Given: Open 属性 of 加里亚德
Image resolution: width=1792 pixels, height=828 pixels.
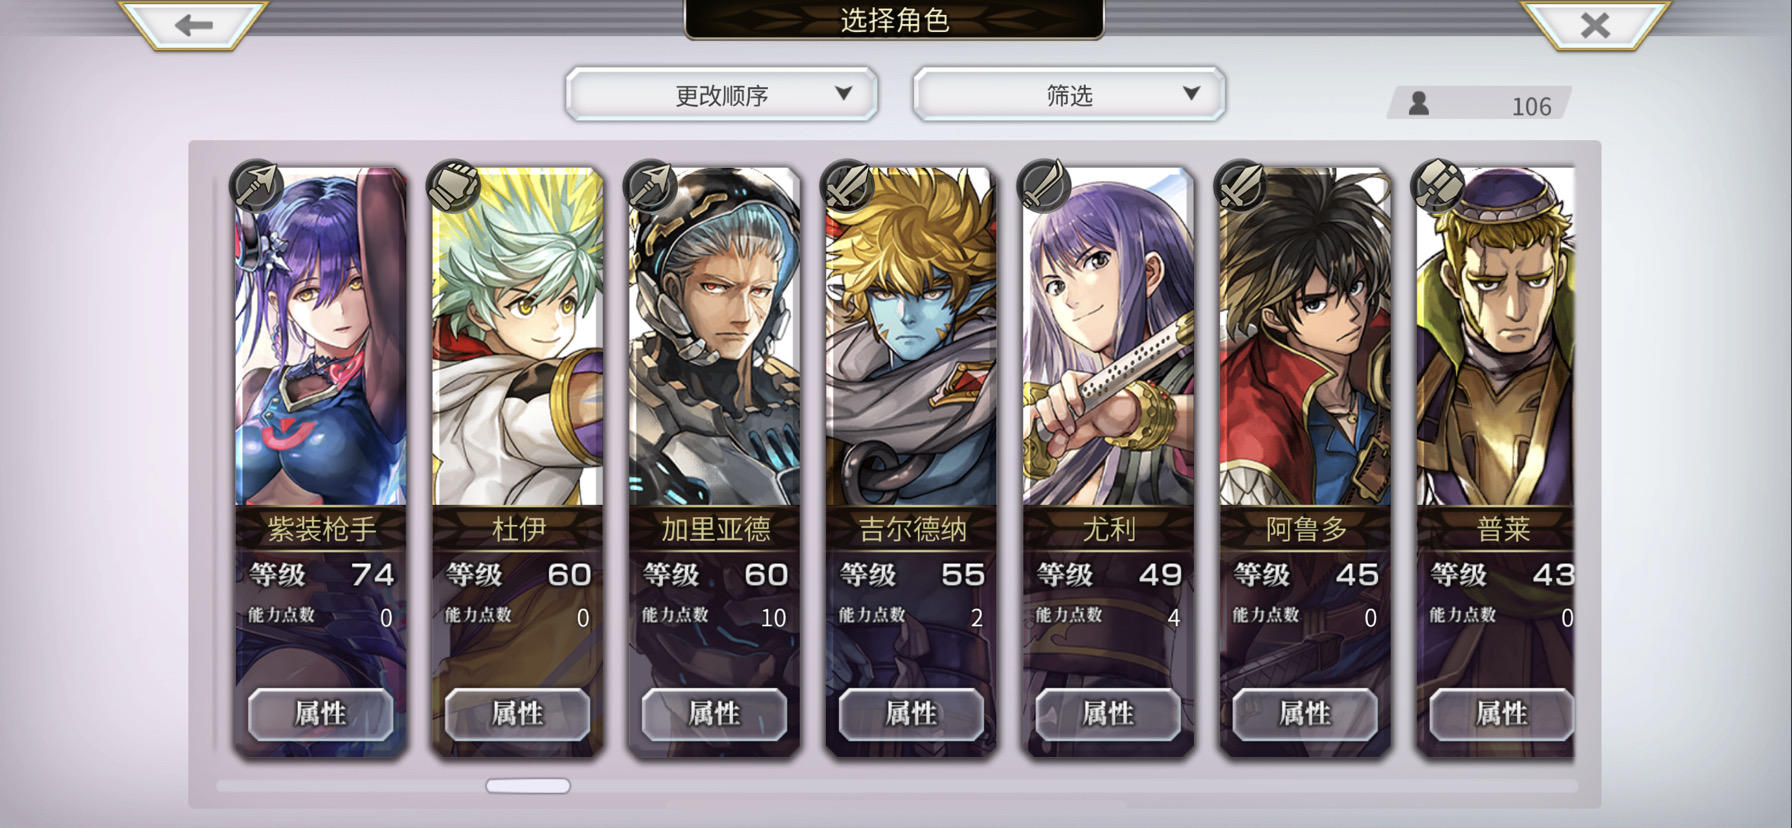Looking at the screenshot, I should pos(714,713).
